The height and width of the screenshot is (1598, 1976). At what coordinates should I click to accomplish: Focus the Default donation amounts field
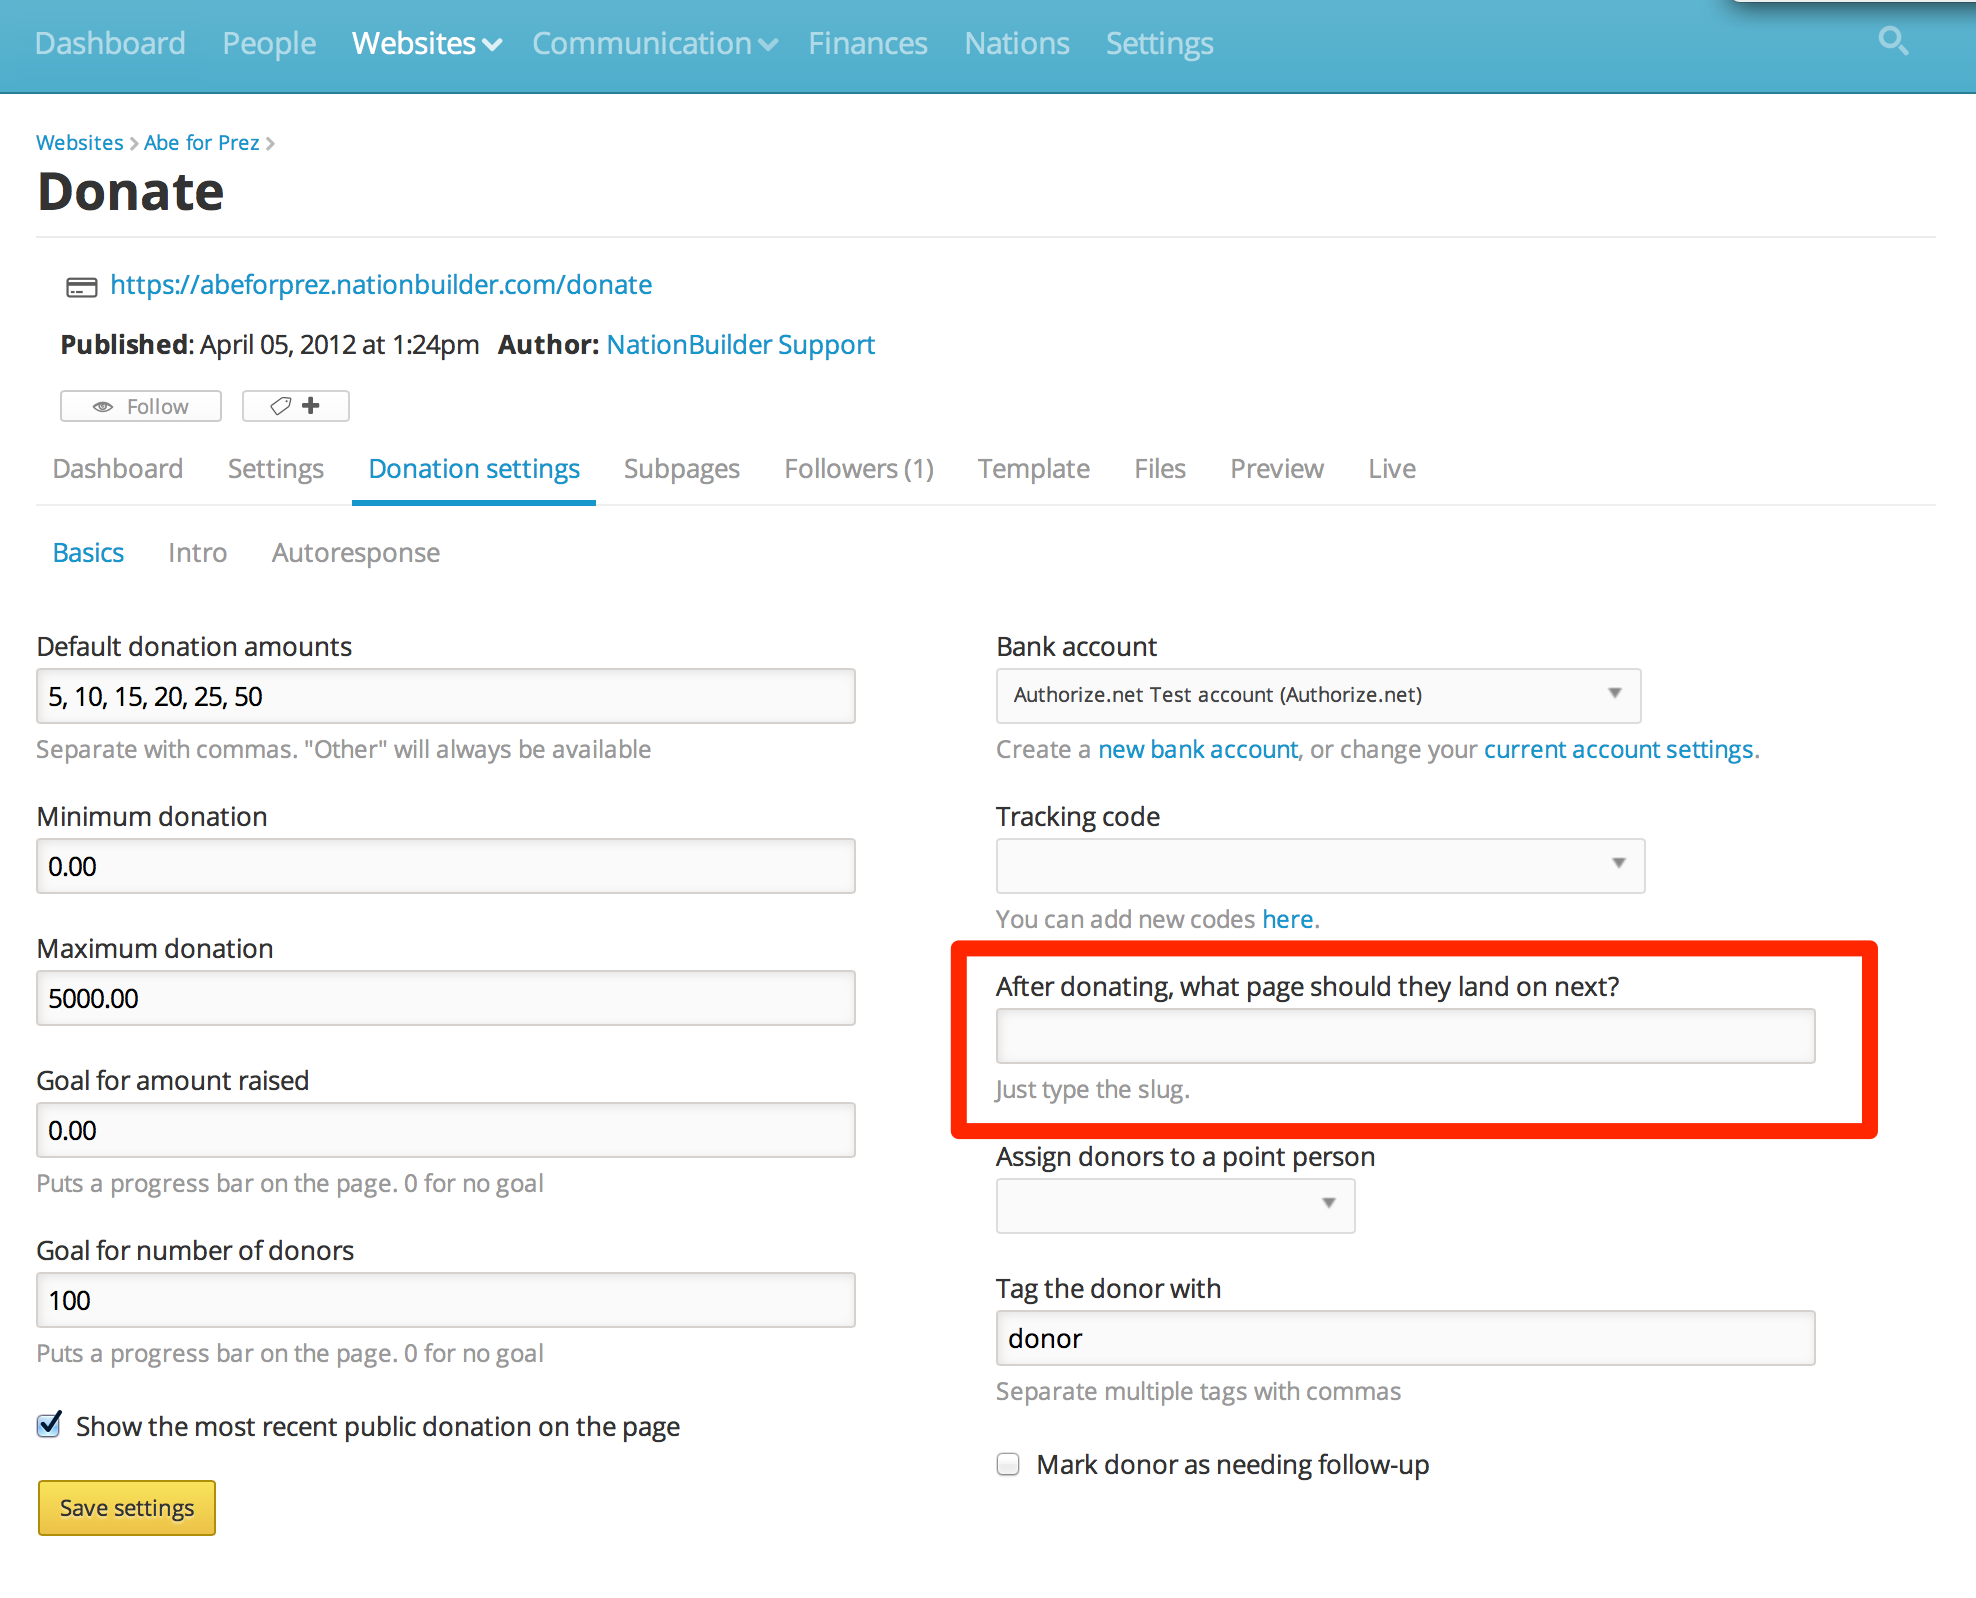point(446,696)
